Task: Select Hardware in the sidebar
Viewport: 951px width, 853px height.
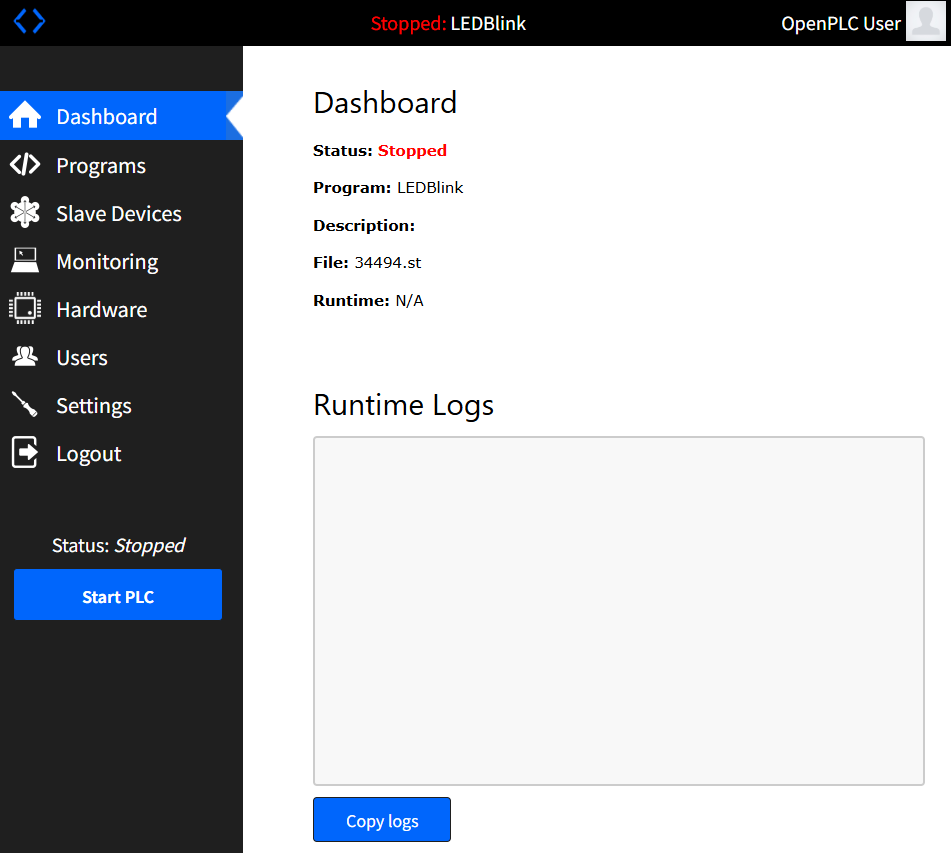Action: tap(101, 310)
